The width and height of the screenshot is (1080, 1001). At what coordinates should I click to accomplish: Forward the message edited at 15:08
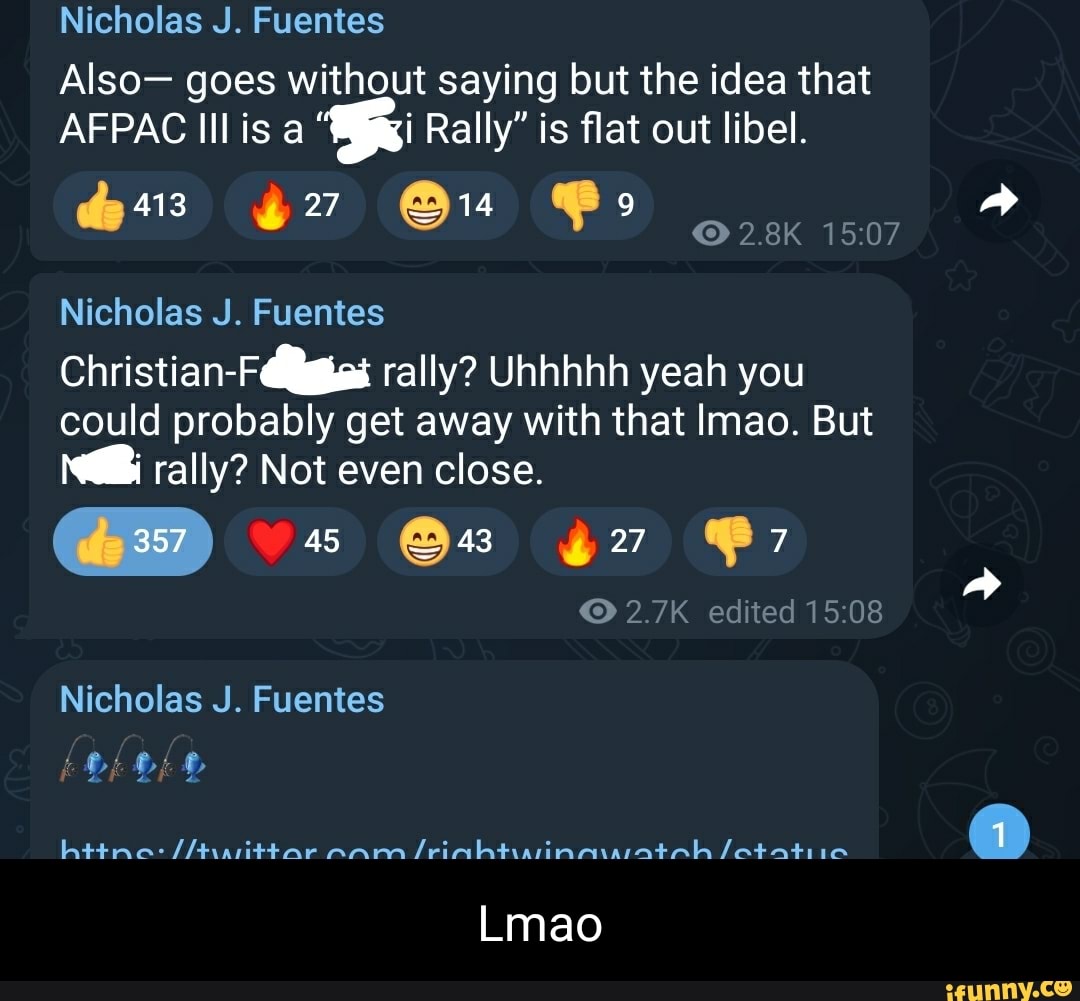point(982,584)
